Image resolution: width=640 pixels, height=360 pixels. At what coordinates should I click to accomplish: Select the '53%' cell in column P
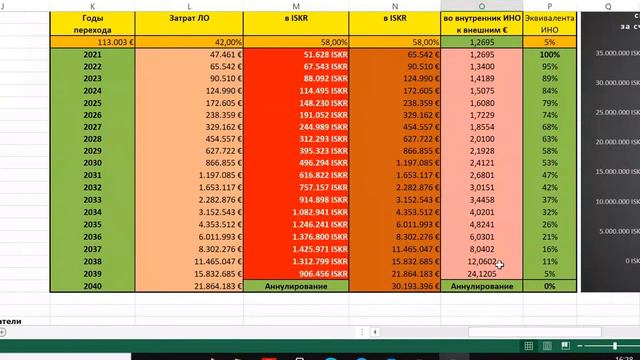click(x=549, y=163)
